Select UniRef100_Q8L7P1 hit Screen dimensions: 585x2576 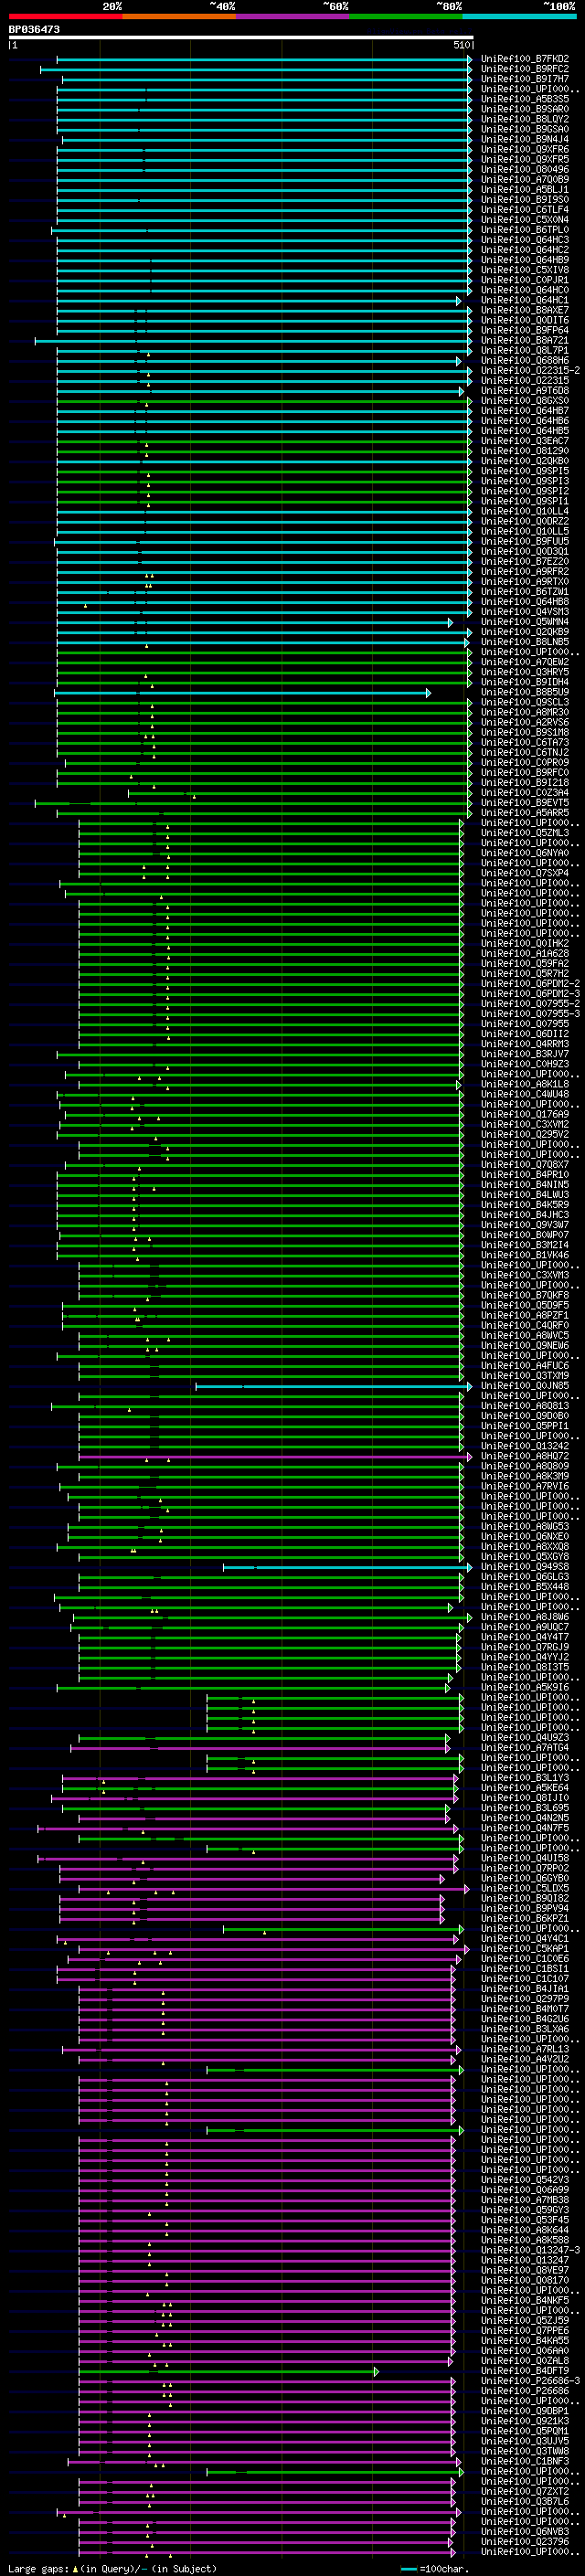pos(525,351)
